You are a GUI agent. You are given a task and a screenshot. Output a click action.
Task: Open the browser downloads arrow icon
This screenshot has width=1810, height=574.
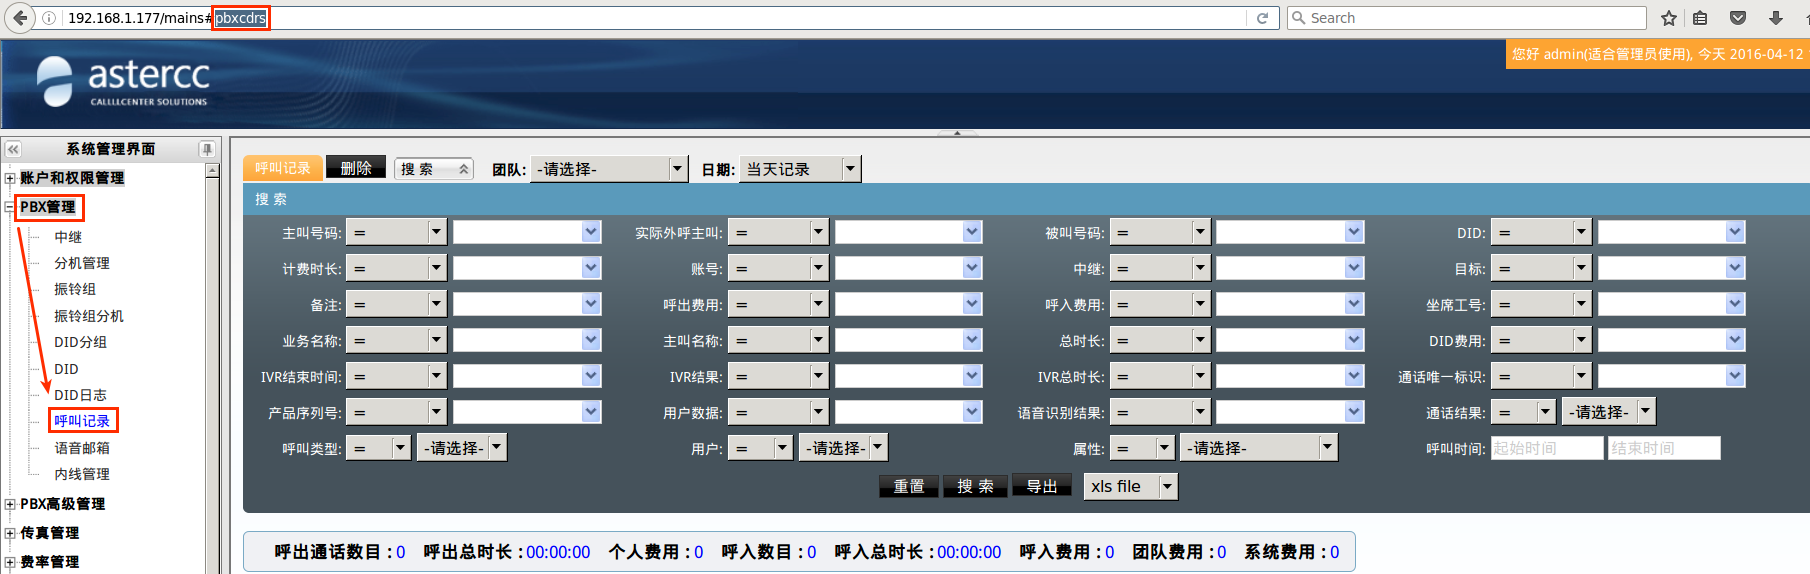1776,18
